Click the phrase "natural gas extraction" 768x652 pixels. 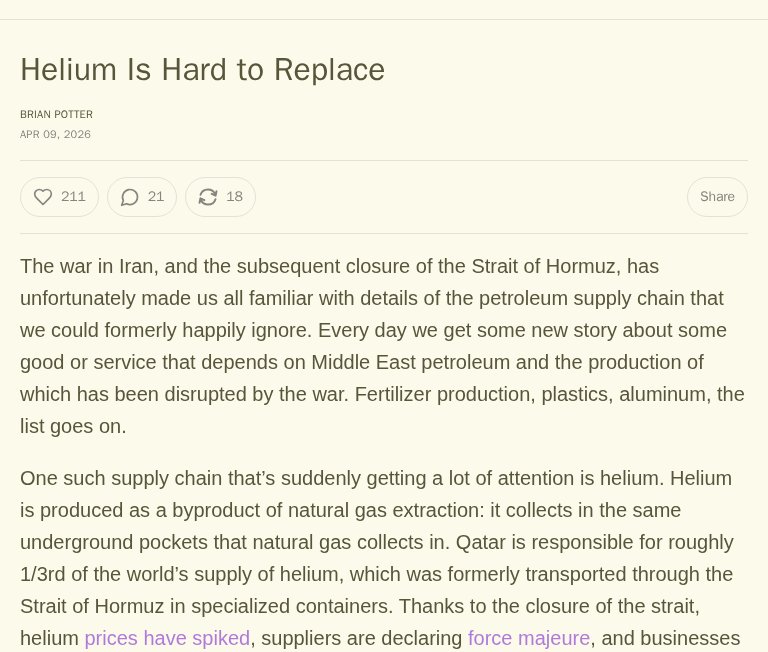click(x=373, y=510)
